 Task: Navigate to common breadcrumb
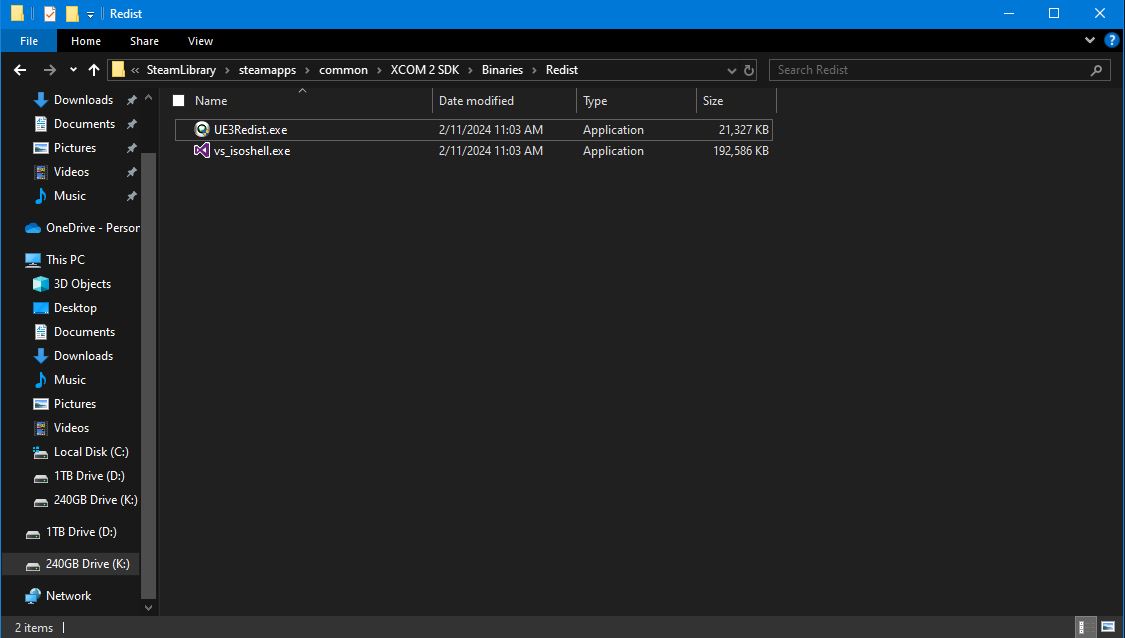(x=343, y=70)
